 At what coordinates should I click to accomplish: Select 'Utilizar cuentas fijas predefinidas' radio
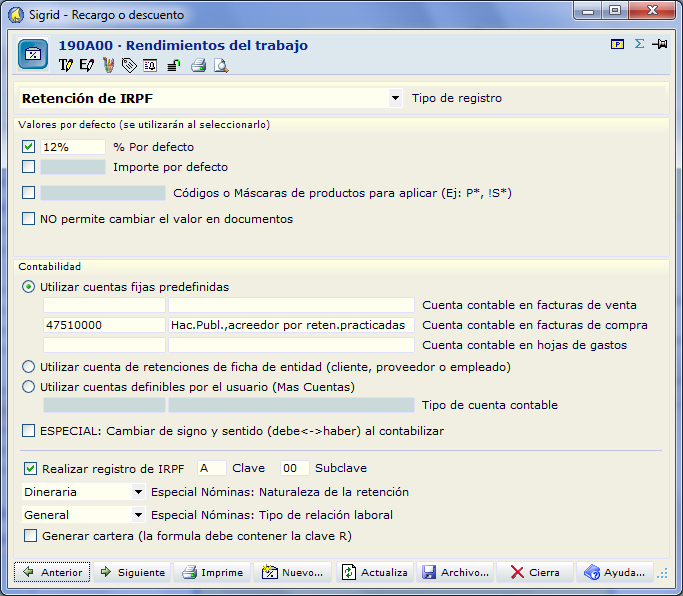point(28,287)
